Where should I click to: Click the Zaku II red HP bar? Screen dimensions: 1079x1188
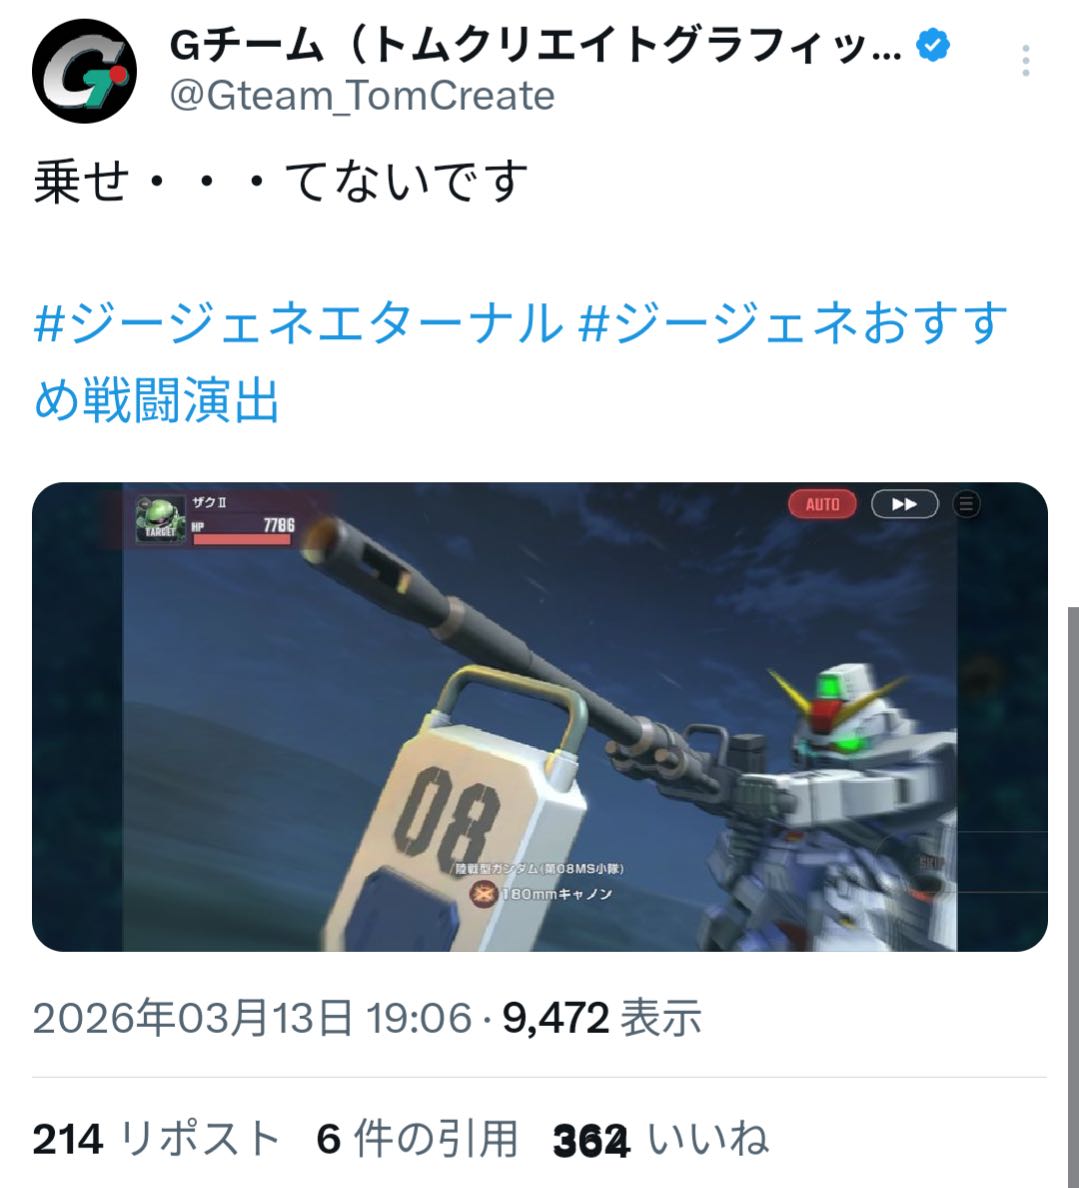pos(241,539)
